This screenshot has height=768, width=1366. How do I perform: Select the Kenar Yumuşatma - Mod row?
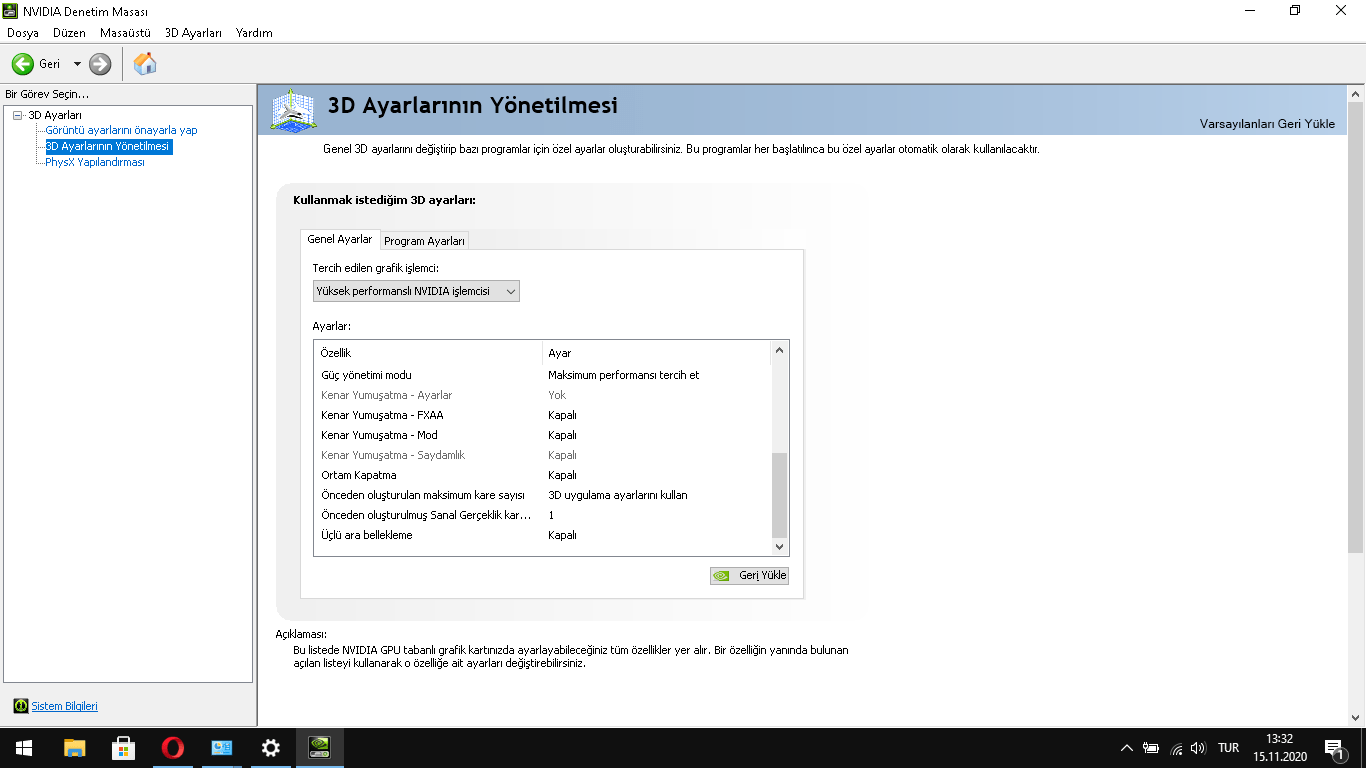(543, 435)
